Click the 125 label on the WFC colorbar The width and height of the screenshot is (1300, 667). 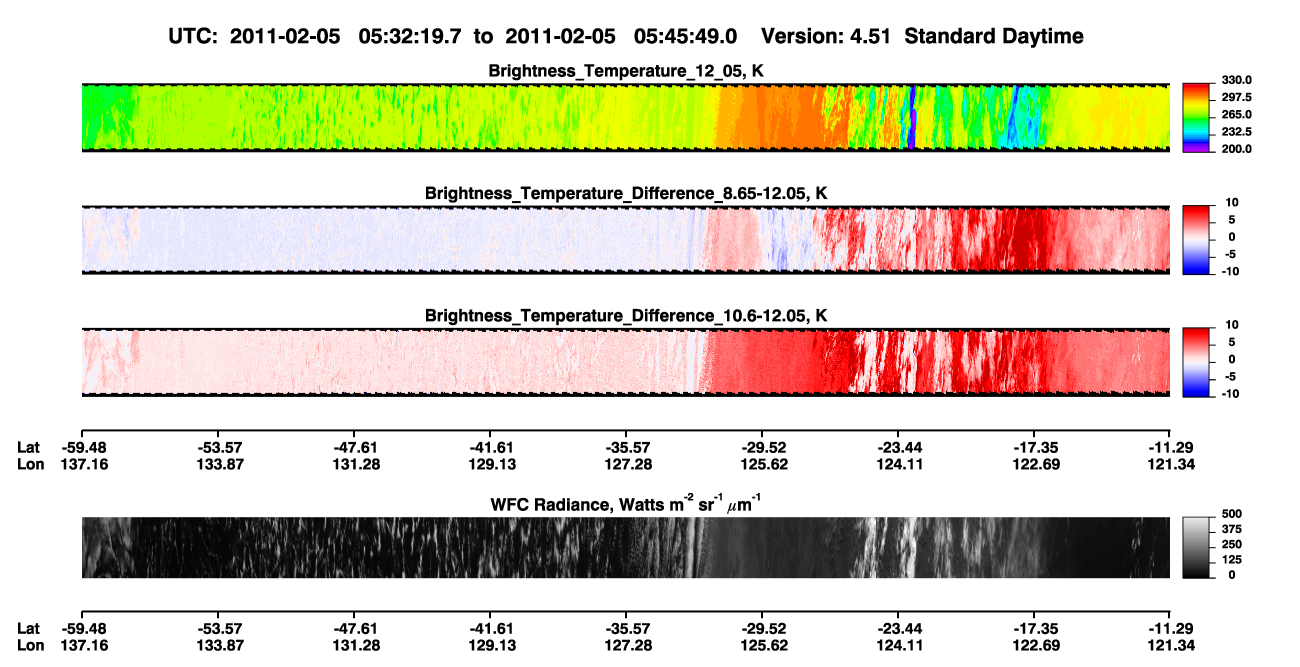pyautogui.click(x=1232, y=559)
